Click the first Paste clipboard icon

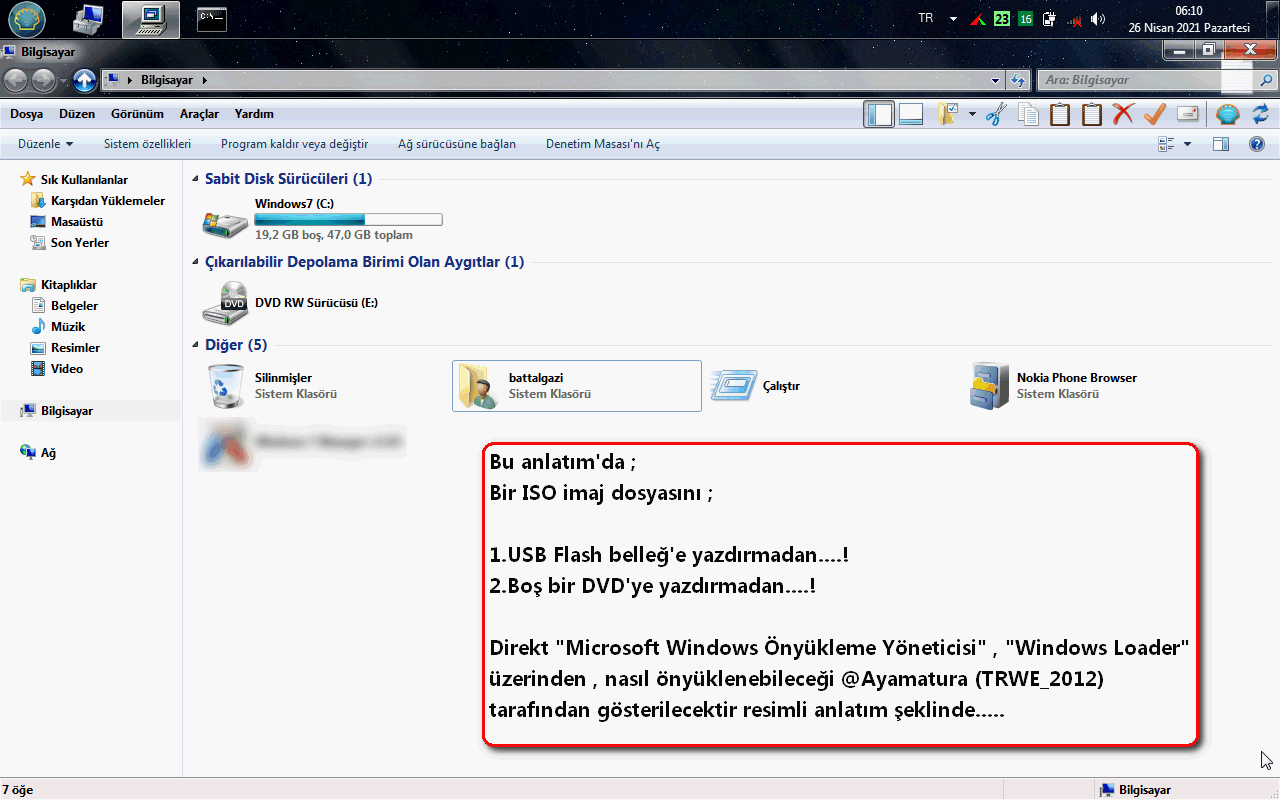[1060, 114]
